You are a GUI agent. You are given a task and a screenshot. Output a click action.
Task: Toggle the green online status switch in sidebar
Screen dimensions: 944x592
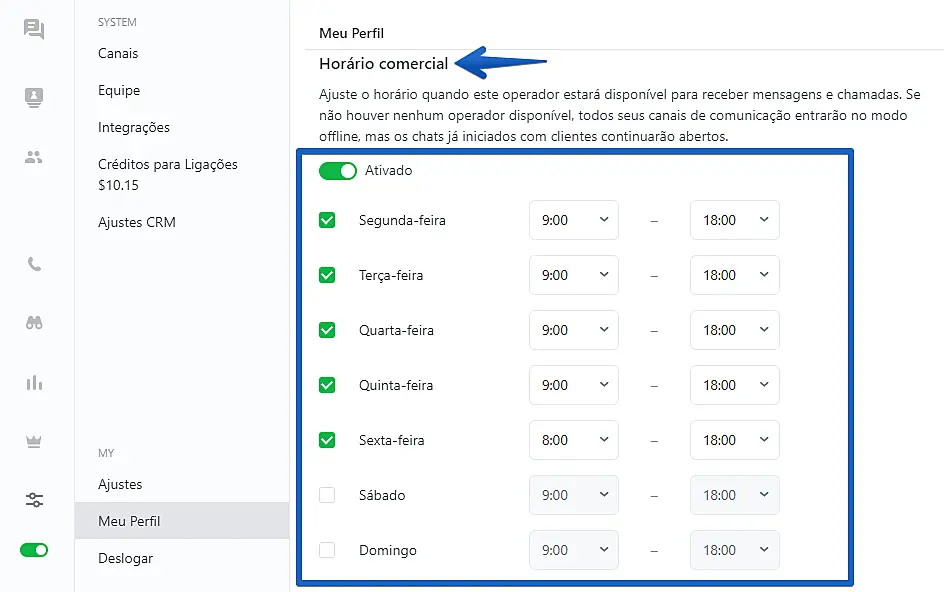pos(34,550)
